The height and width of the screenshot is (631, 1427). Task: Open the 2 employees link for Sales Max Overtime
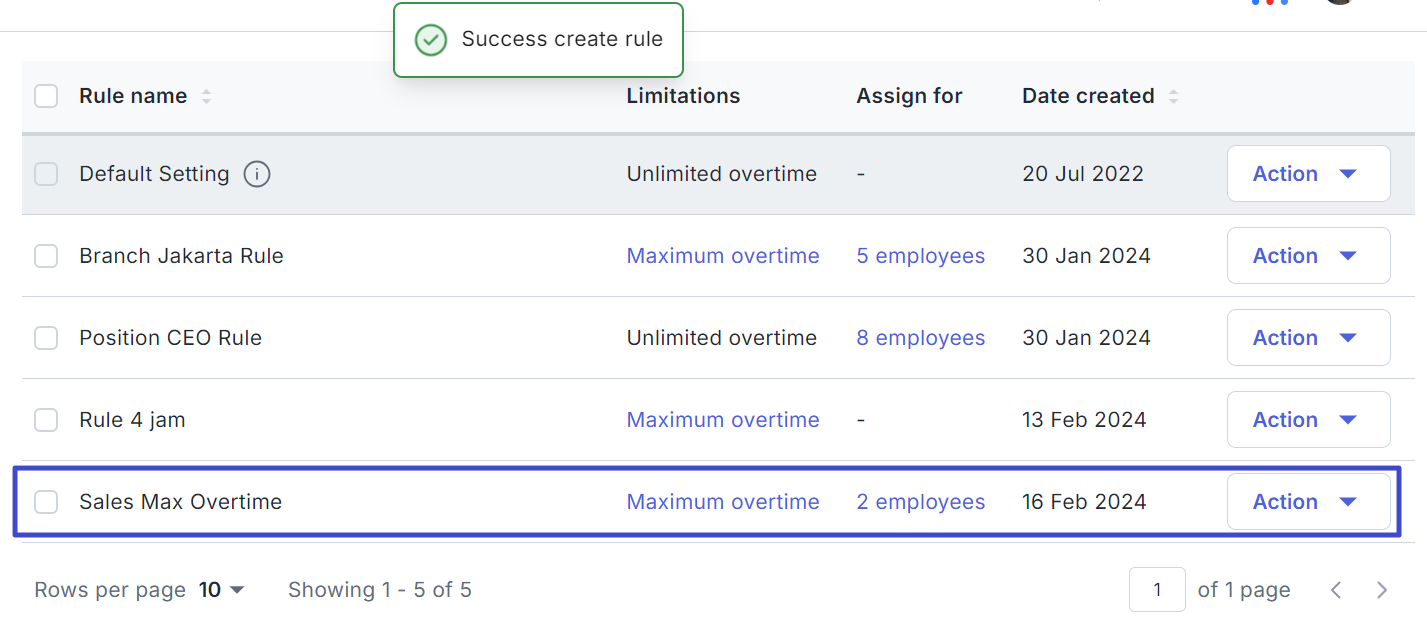[x=921, y=502]
